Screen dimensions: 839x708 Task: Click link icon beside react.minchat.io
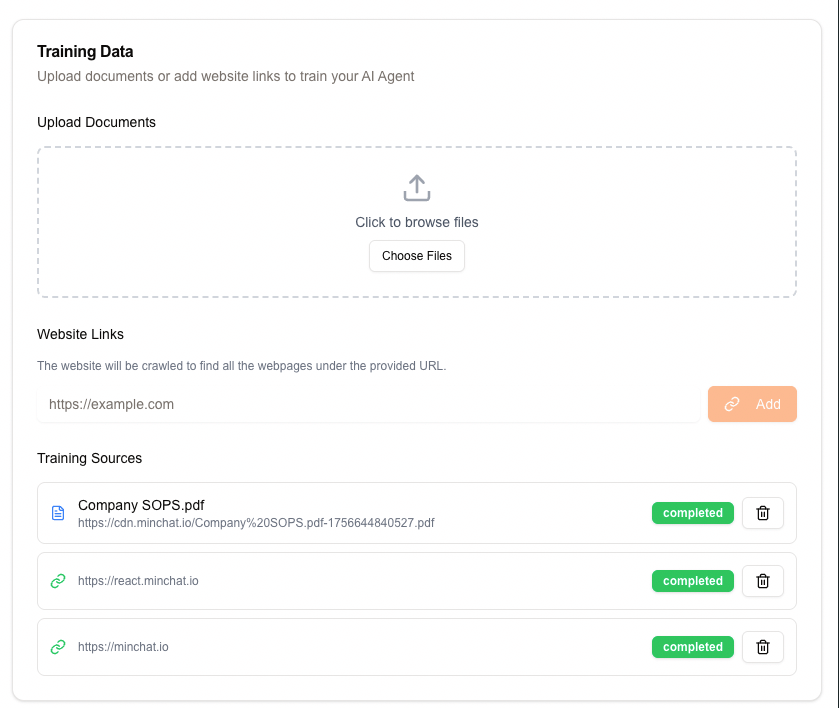coord(58,581)
